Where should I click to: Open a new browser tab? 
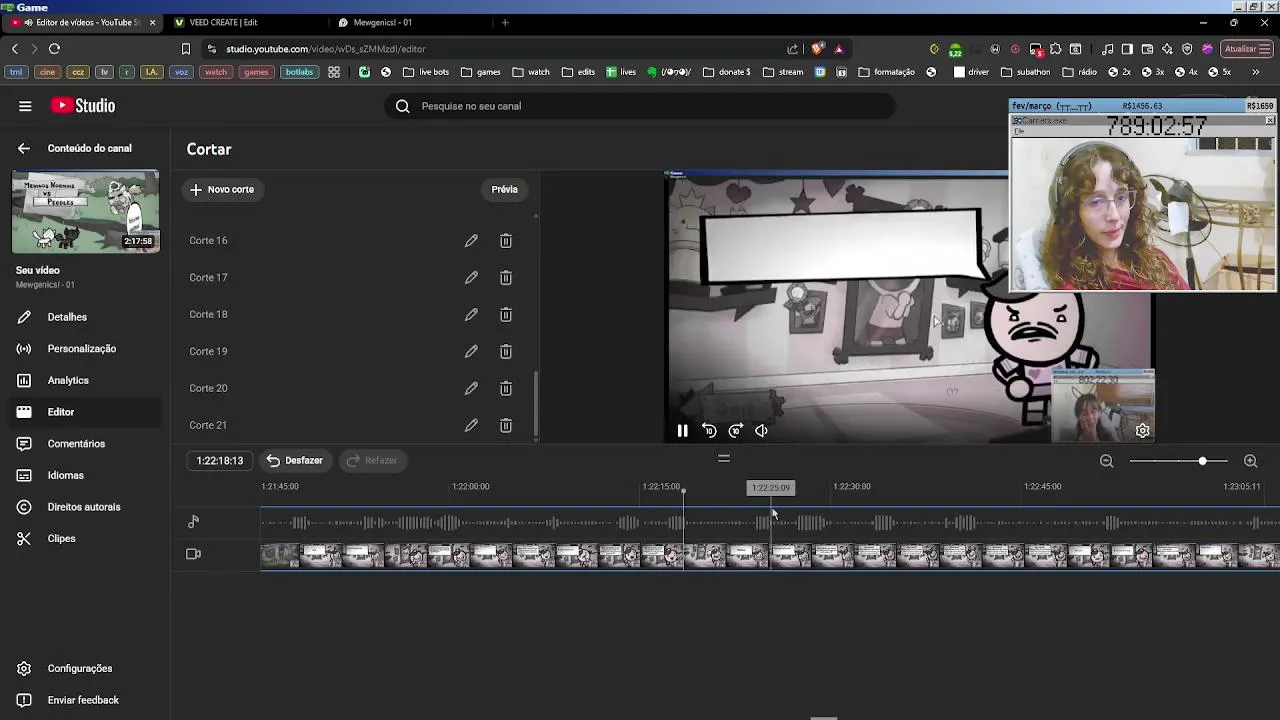[x=505, y=22]
